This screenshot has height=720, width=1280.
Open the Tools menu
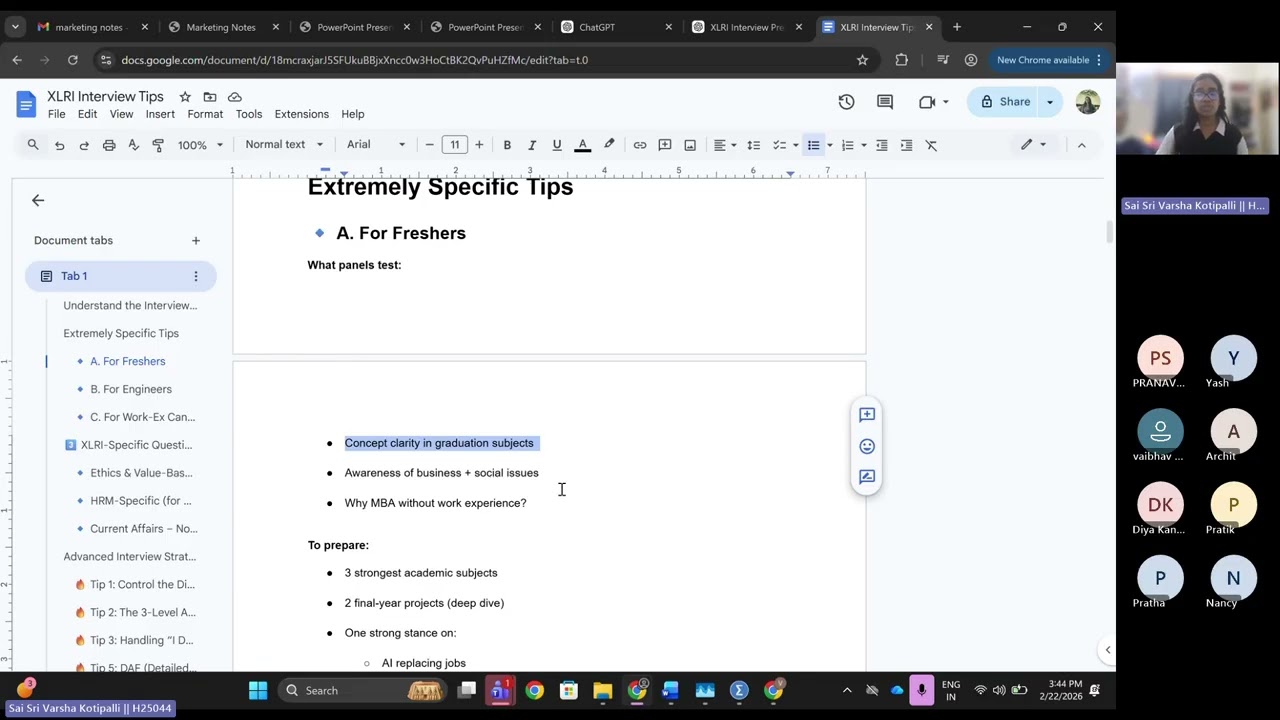pos(249,114)
